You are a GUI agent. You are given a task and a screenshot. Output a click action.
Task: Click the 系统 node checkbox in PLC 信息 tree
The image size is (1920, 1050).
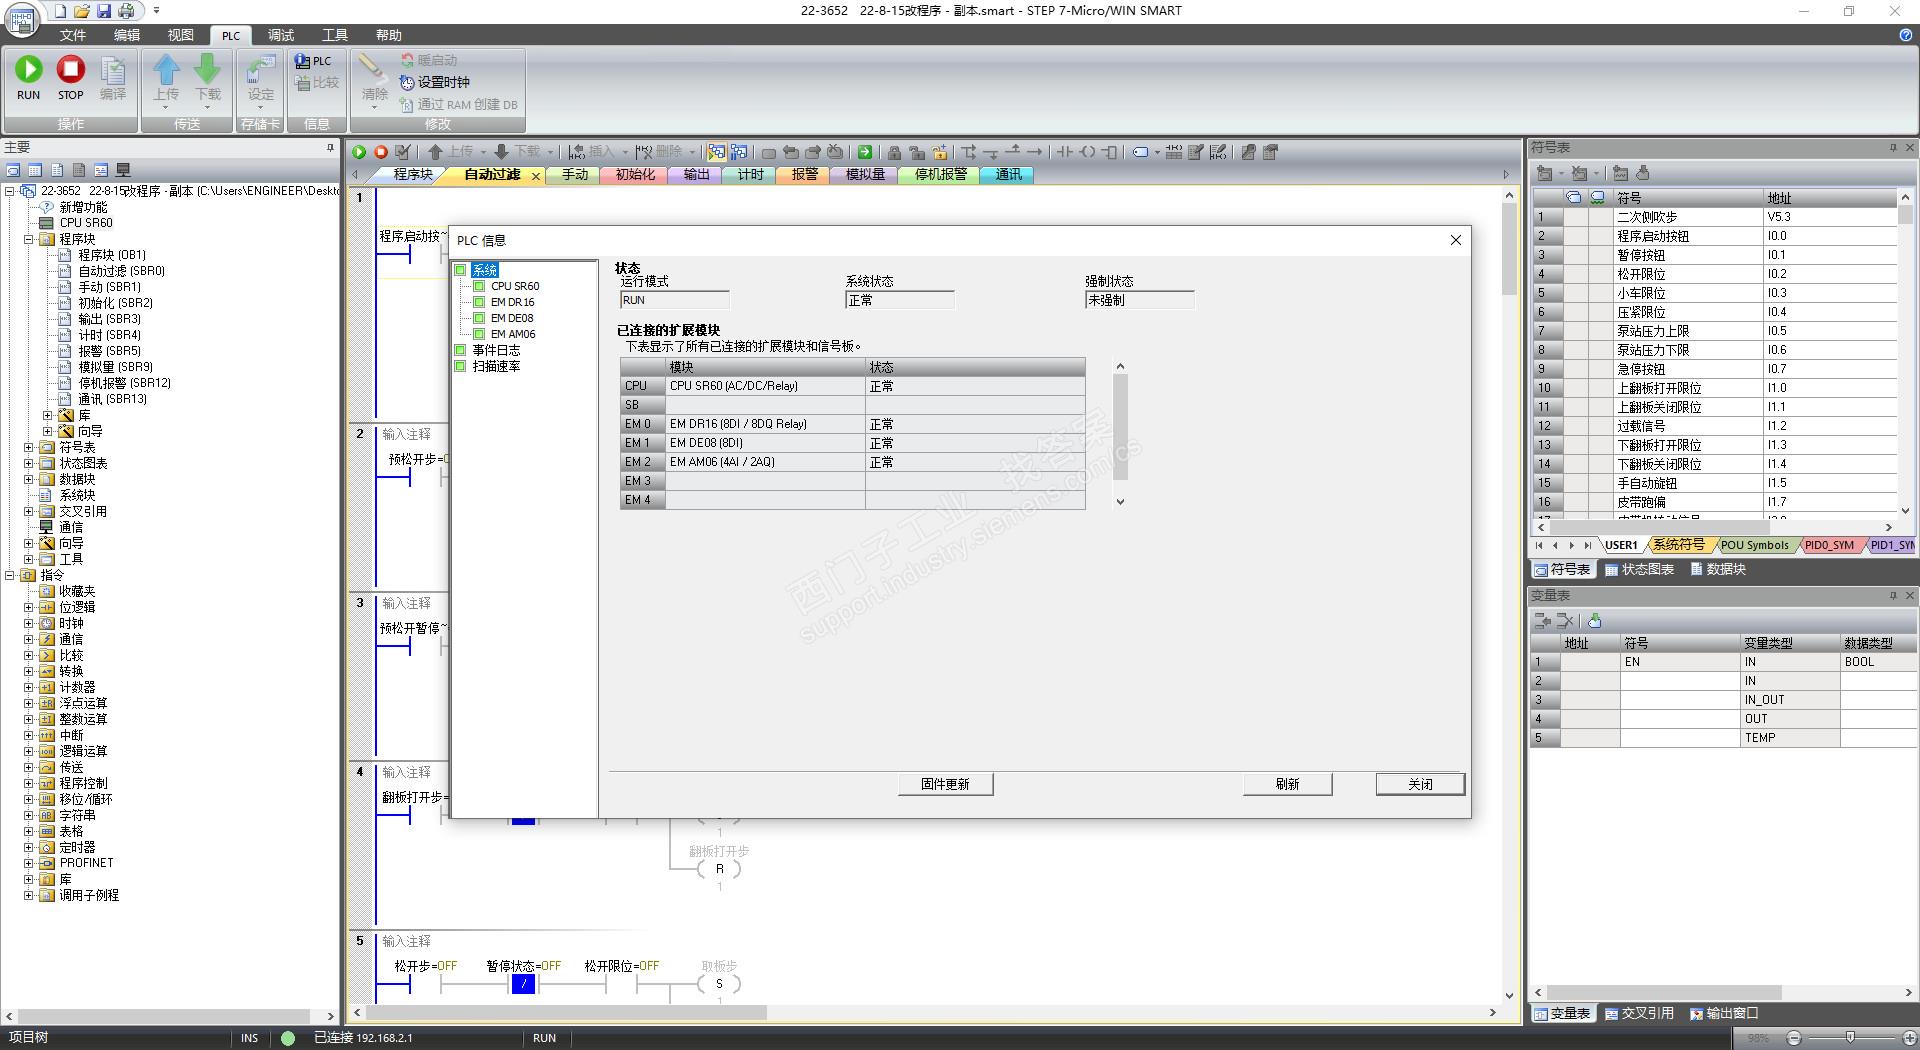461,270
